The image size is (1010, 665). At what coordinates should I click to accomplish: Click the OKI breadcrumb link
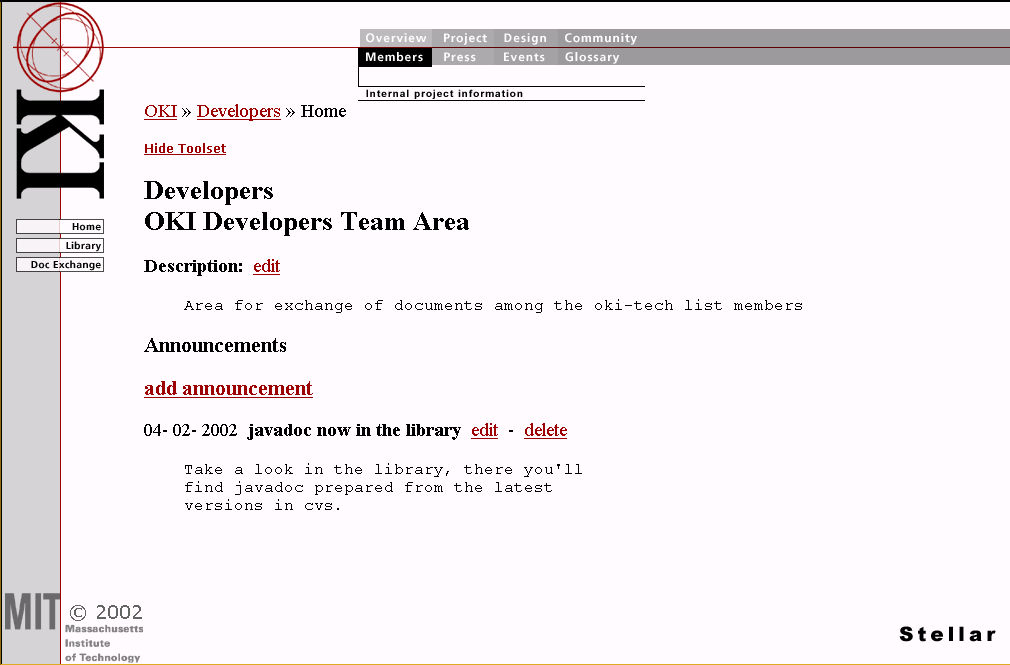pos(160,111)
